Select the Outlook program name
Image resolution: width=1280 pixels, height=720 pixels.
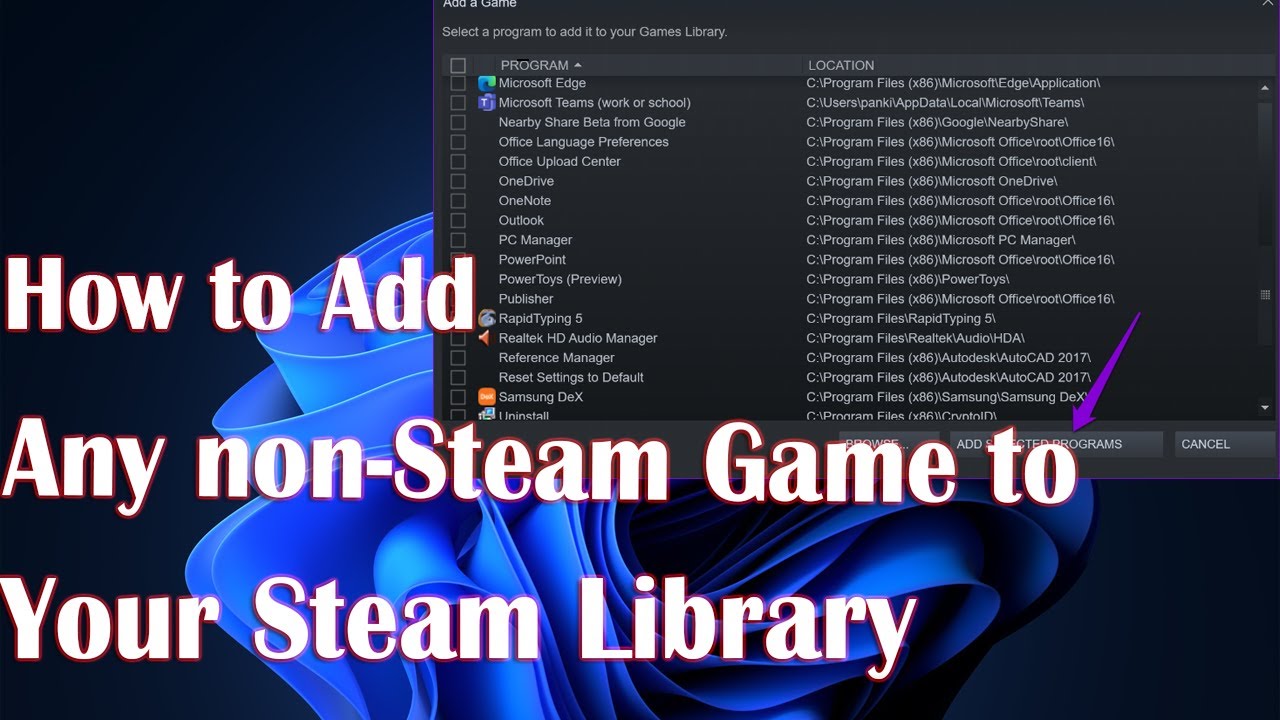(521, 220)
